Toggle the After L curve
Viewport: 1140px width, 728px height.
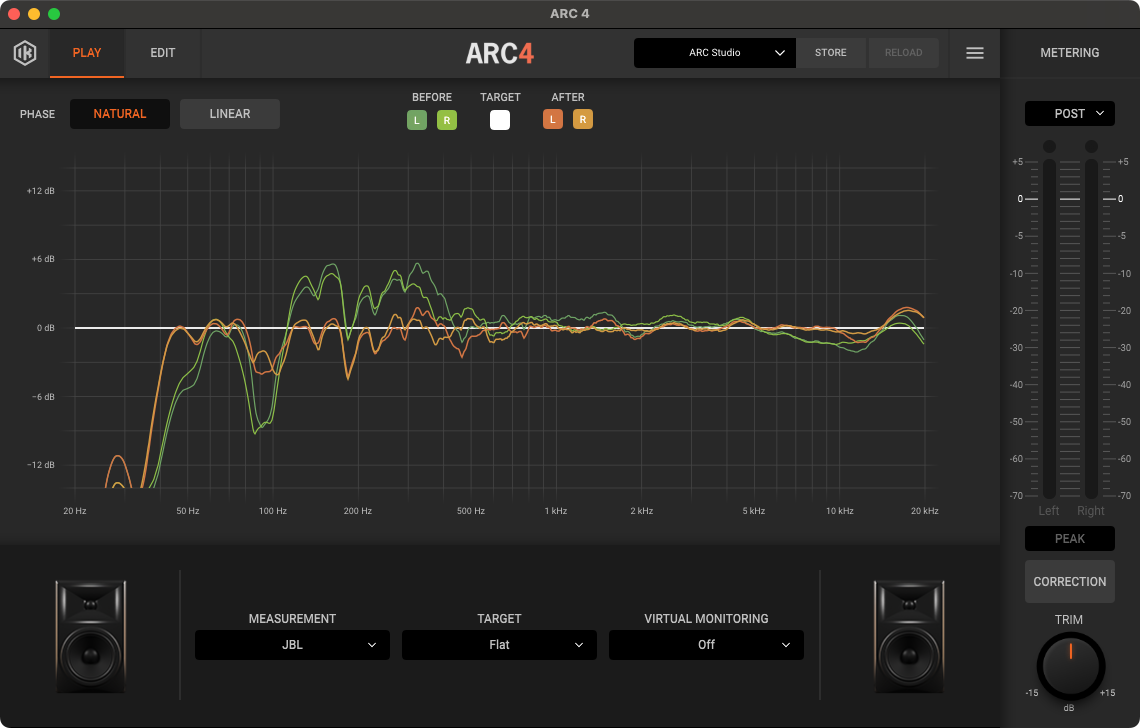coord(553,119)
